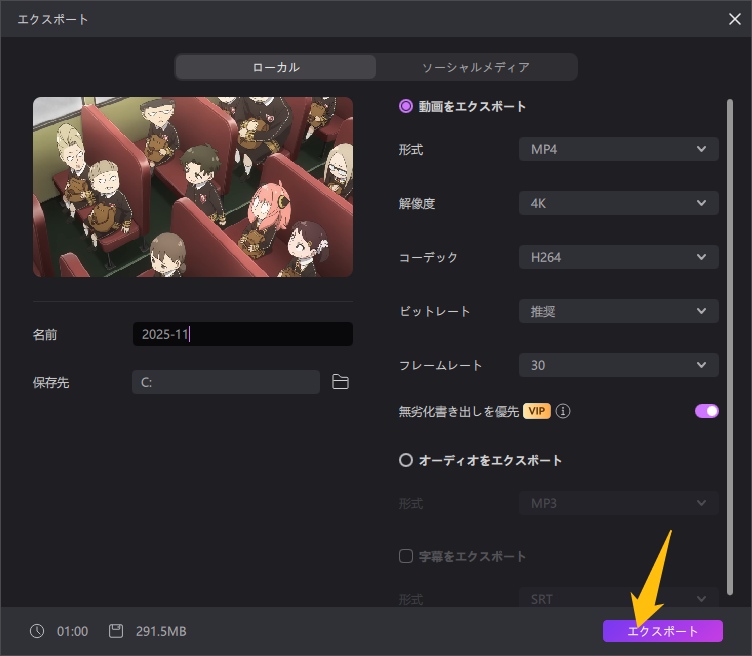This screenshot has height=656, width=752.
Task: Open the MP4 format dropdown
Action: click(619, 149)
